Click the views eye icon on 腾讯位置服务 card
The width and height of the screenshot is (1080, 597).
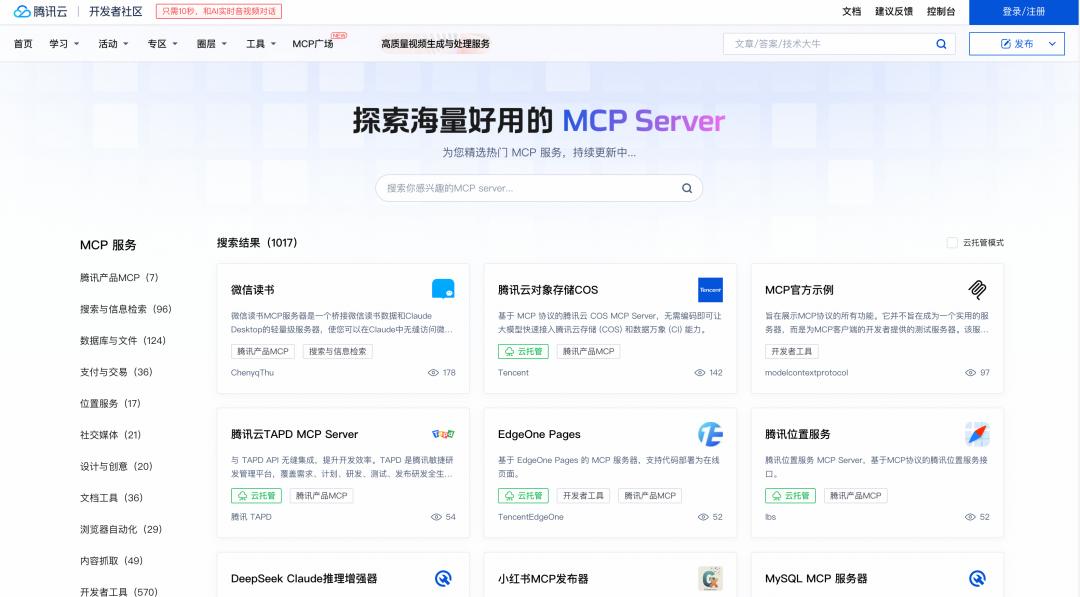click(x=970, y=517)
